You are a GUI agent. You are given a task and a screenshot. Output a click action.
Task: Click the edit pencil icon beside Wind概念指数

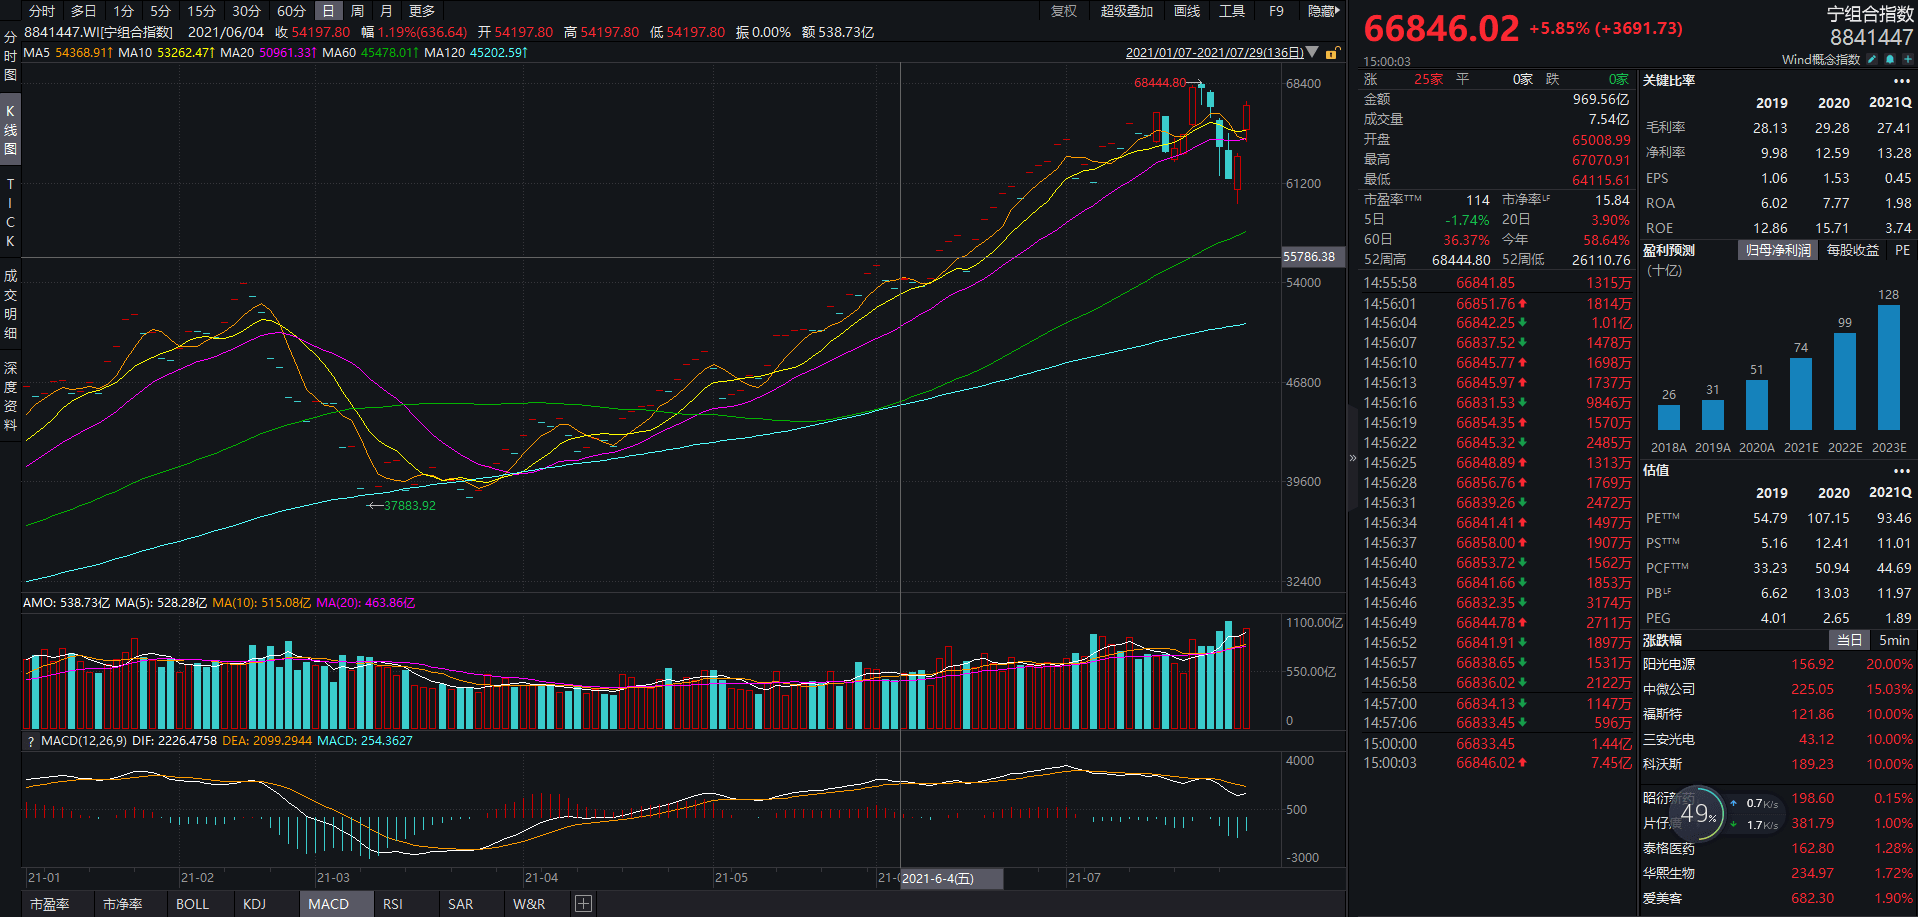coord(1872,59)
